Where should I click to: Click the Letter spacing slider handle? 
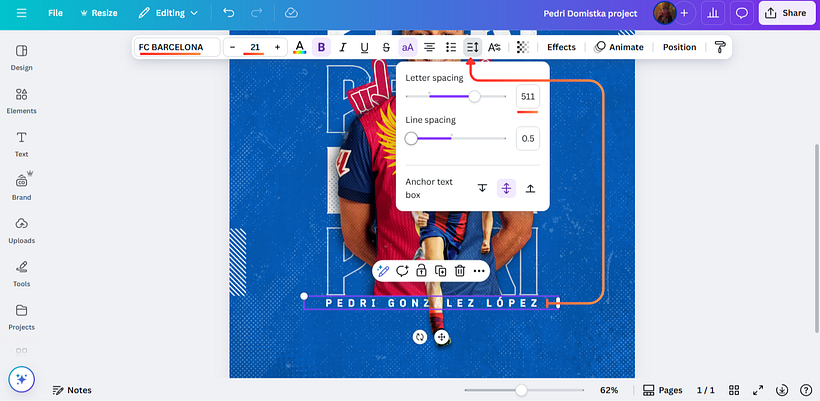tap(474, 96)
